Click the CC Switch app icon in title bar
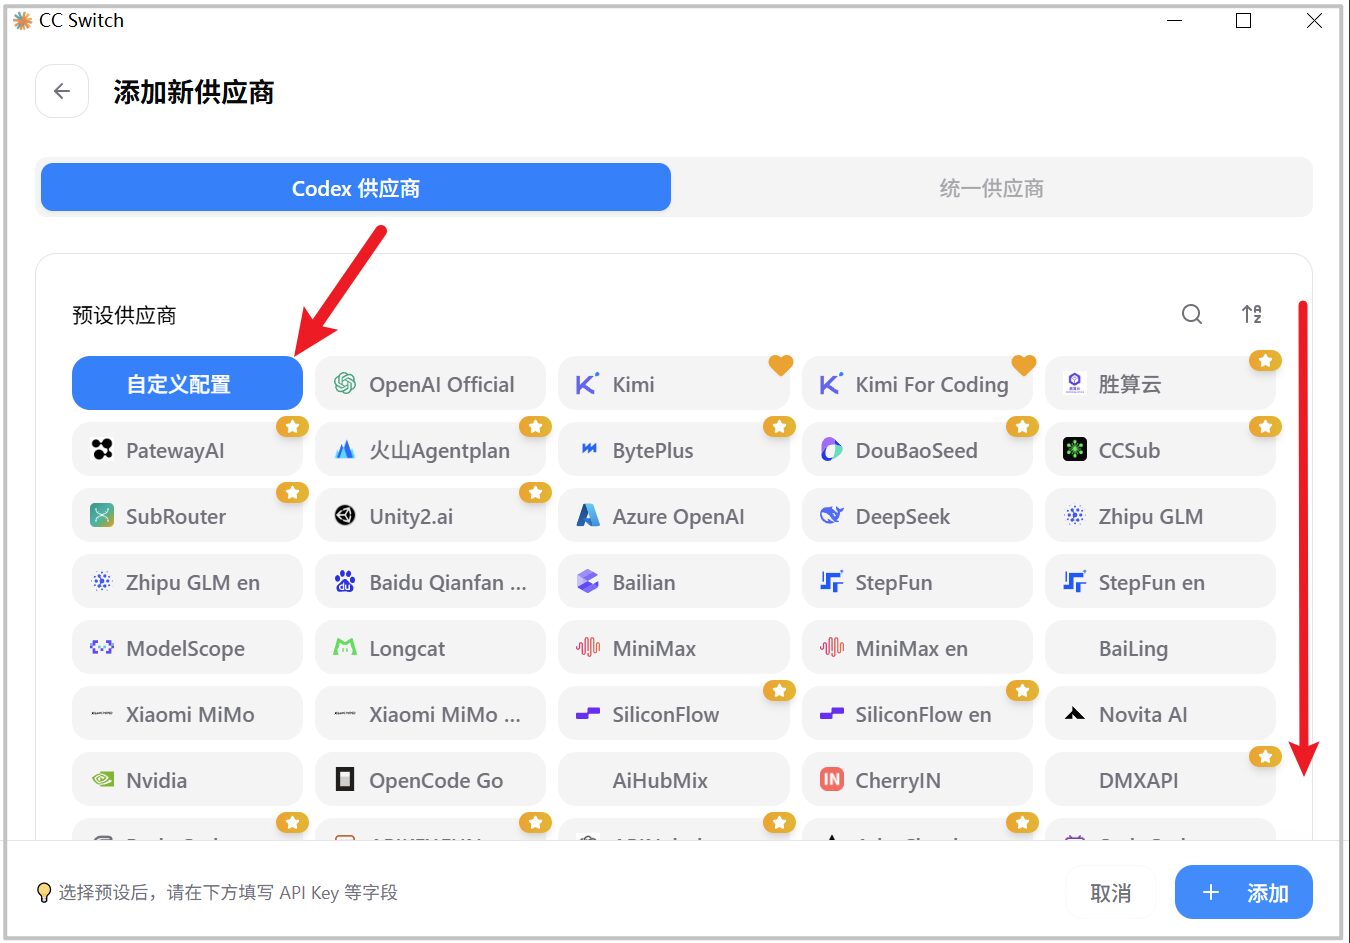 point(22,20)
